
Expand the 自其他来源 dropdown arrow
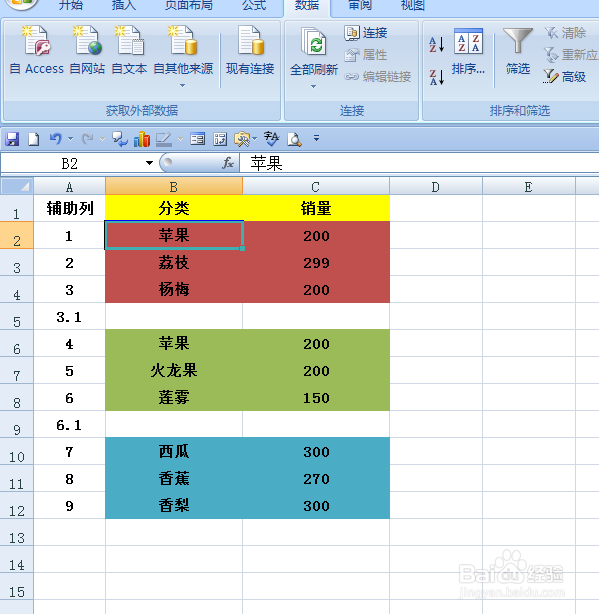pyautogui.click(x=182, y=85)
